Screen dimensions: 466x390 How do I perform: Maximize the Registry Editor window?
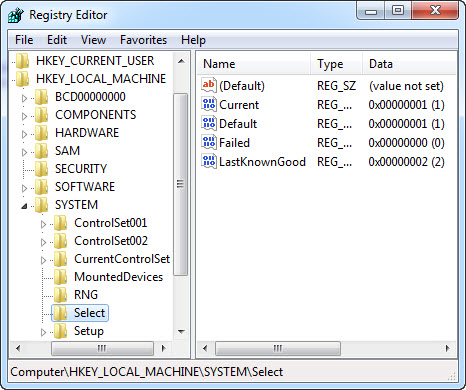click(x=397, y=11)
